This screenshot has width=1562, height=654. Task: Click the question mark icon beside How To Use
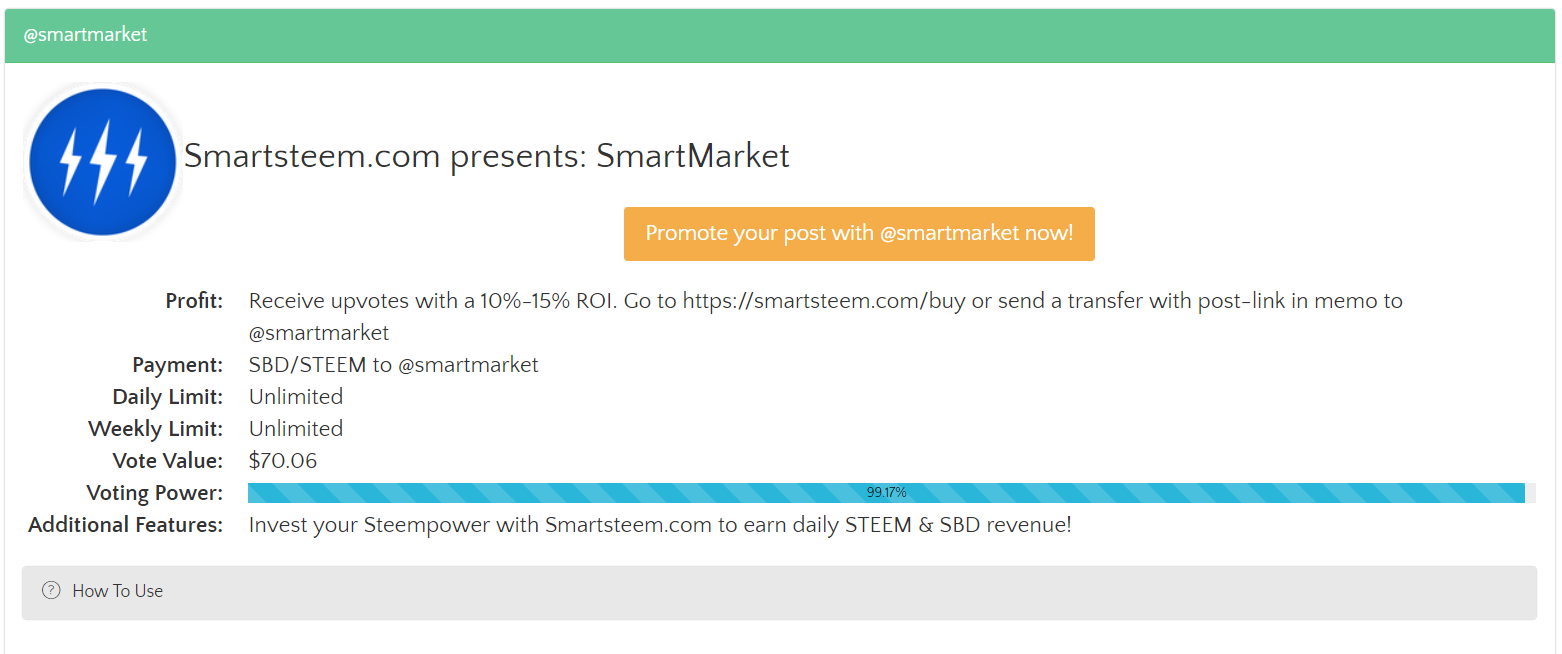(x=51, y=590)
